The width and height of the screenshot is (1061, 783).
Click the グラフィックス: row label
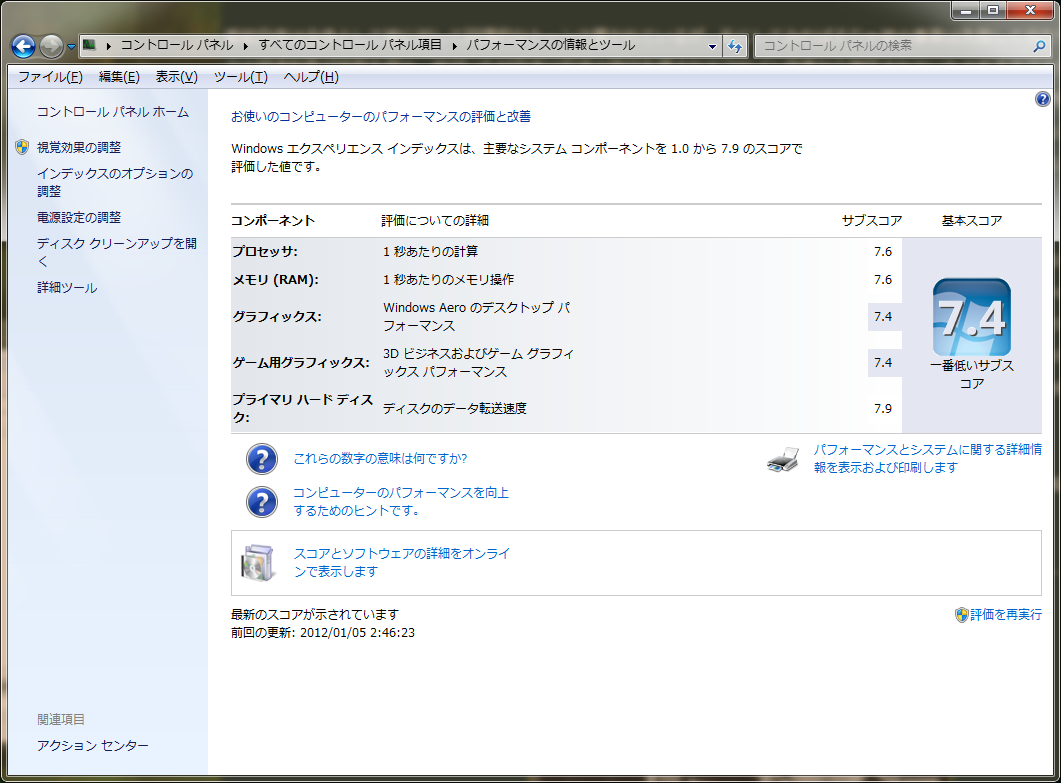click(x=277, y=317)
